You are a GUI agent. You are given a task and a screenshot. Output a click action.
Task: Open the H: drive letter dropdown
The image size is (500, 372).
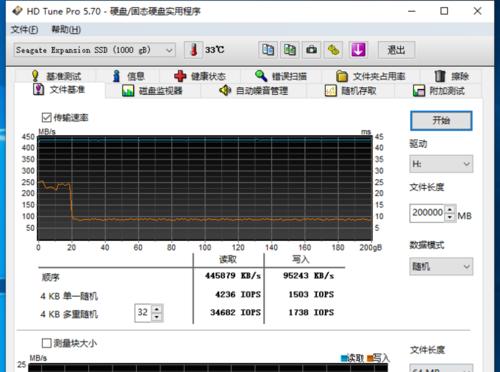(441, 164)
